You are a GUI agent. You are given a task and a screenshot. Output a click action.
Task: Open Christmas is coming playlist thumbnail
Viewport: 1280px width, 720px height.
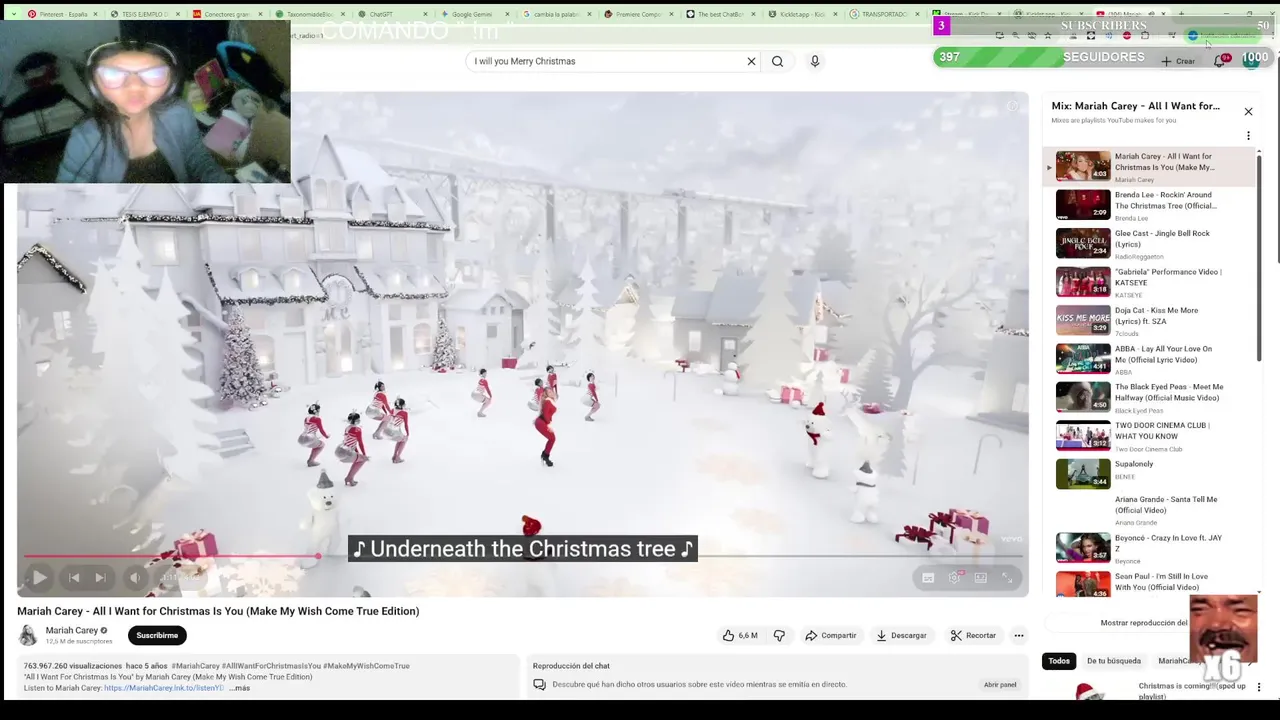tap(1088, 691)
